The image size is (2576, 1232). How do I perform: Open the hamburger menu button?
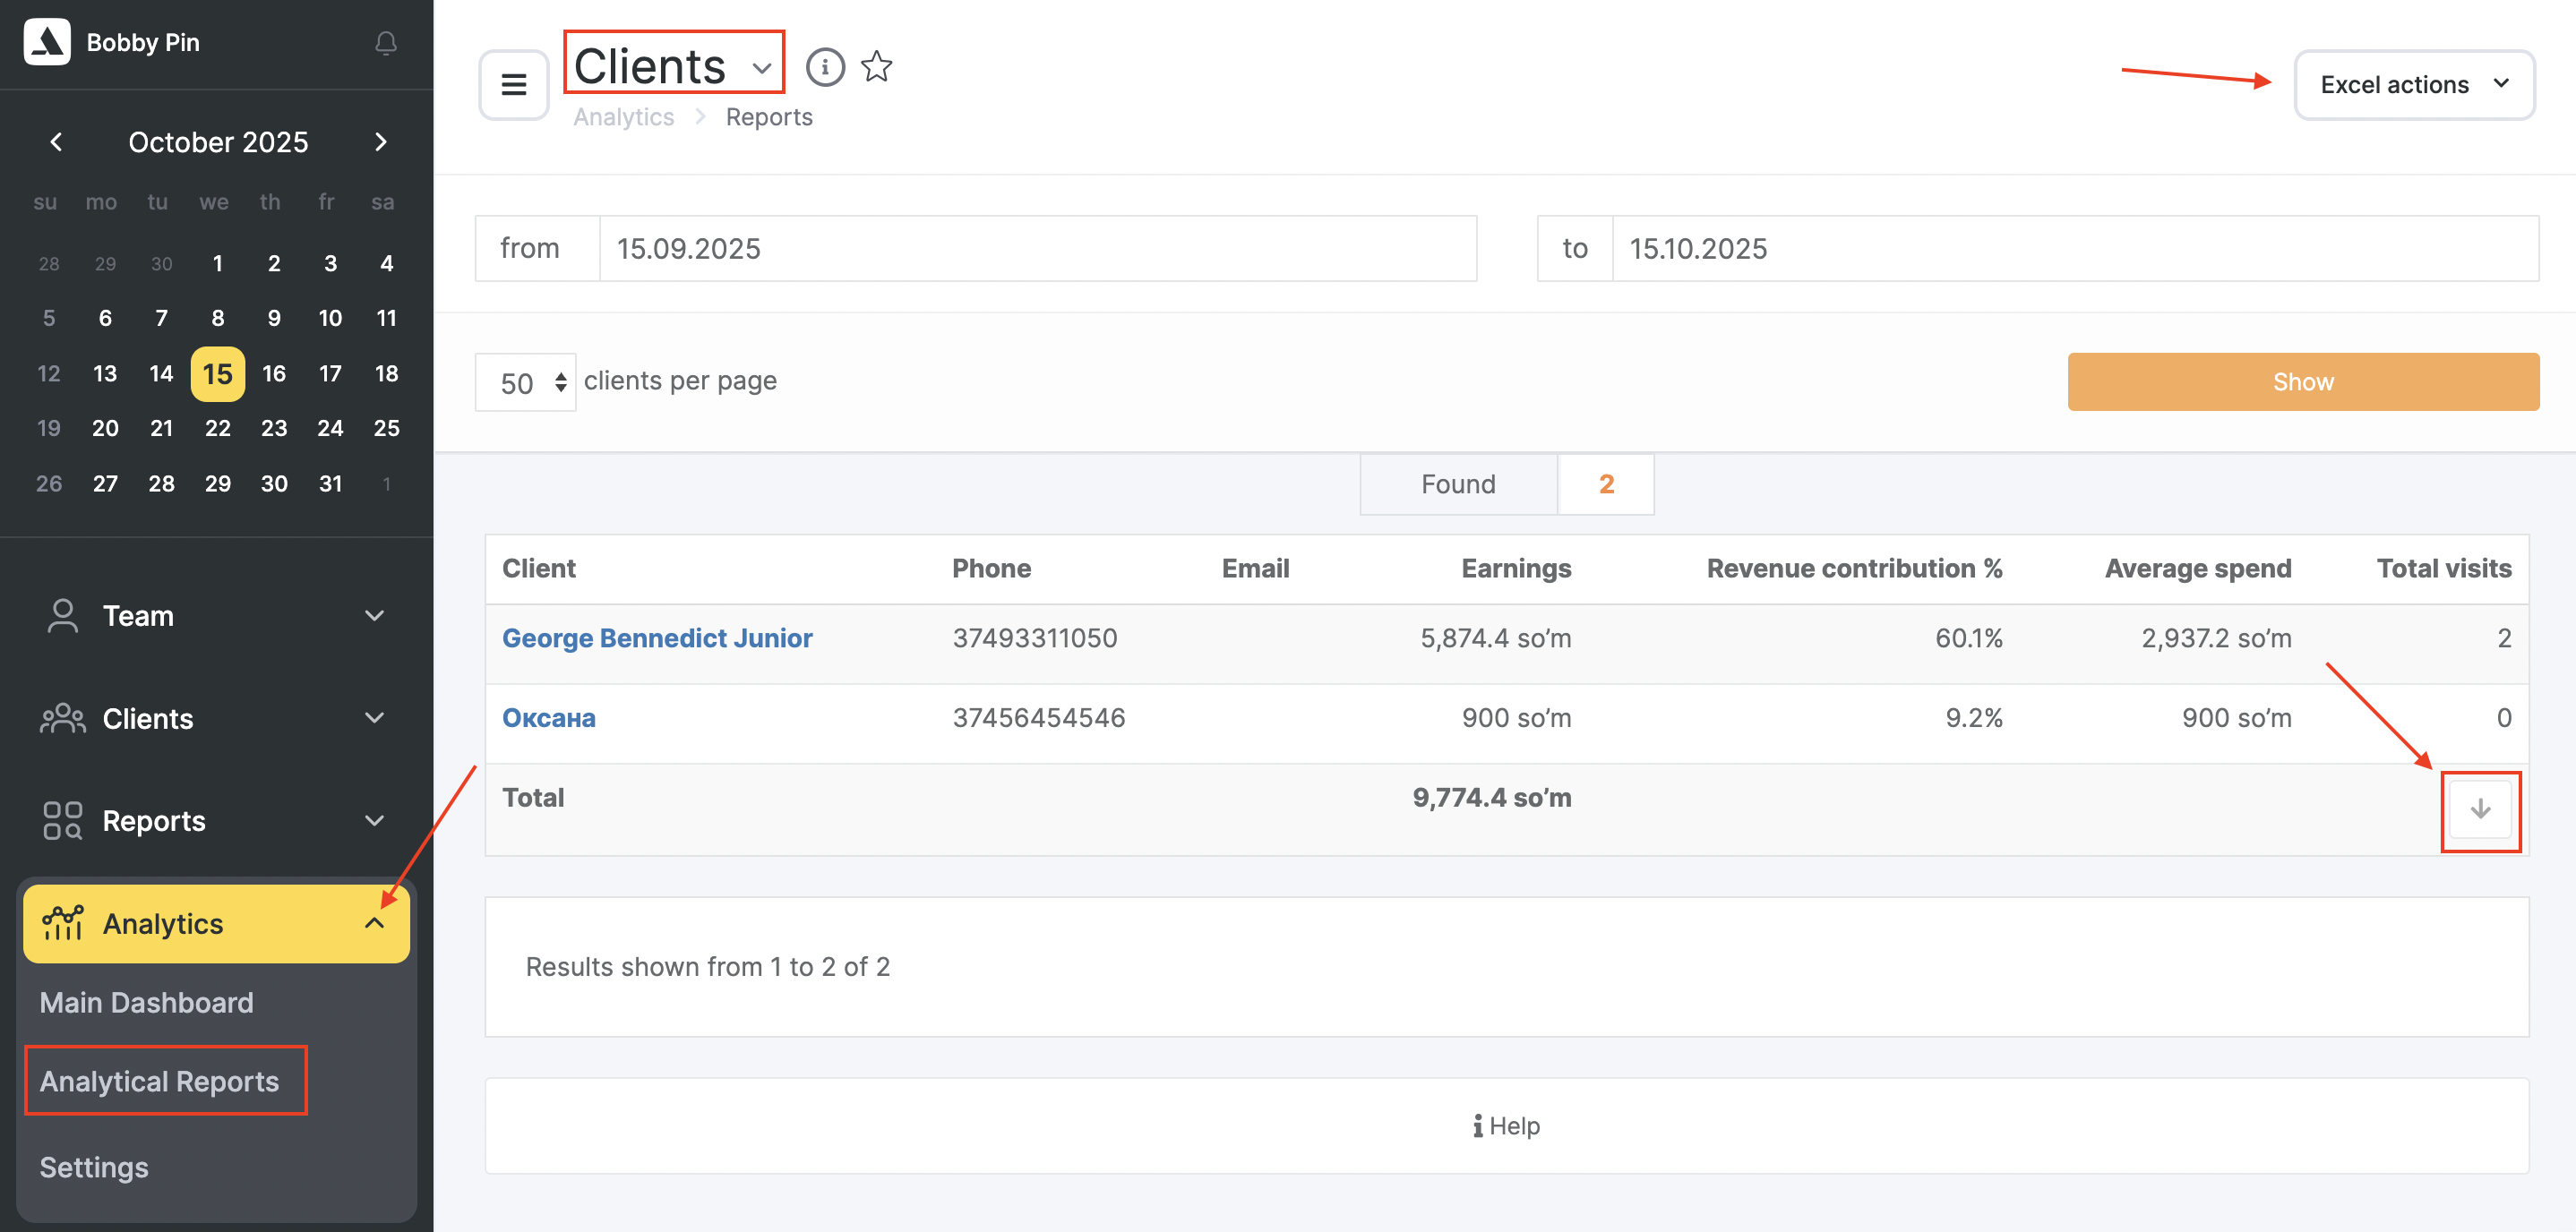pyautogui.click(x=514, y=85)
